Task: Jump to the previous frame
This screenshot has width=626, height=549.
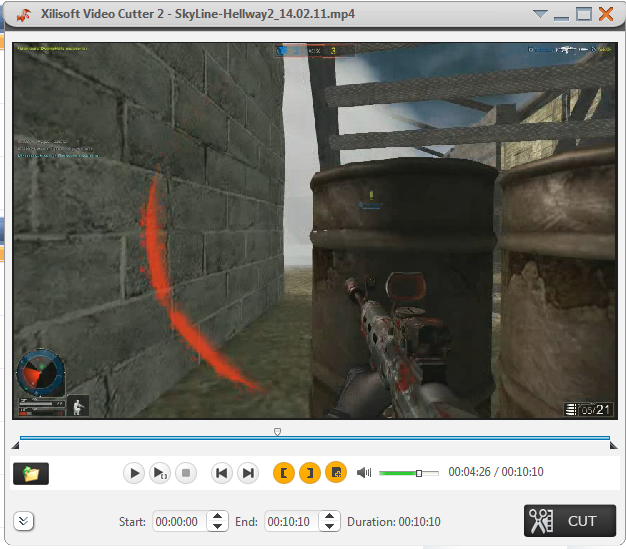Action: 222,473
